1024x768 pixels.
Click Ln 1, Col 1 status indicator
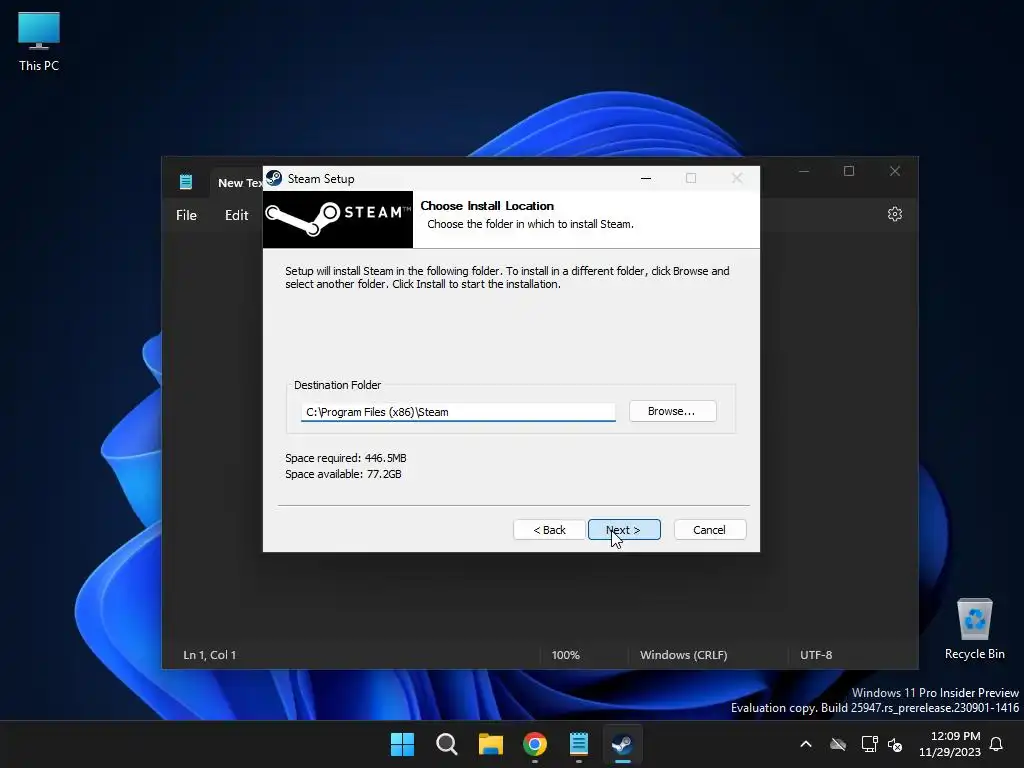(210, 655)
